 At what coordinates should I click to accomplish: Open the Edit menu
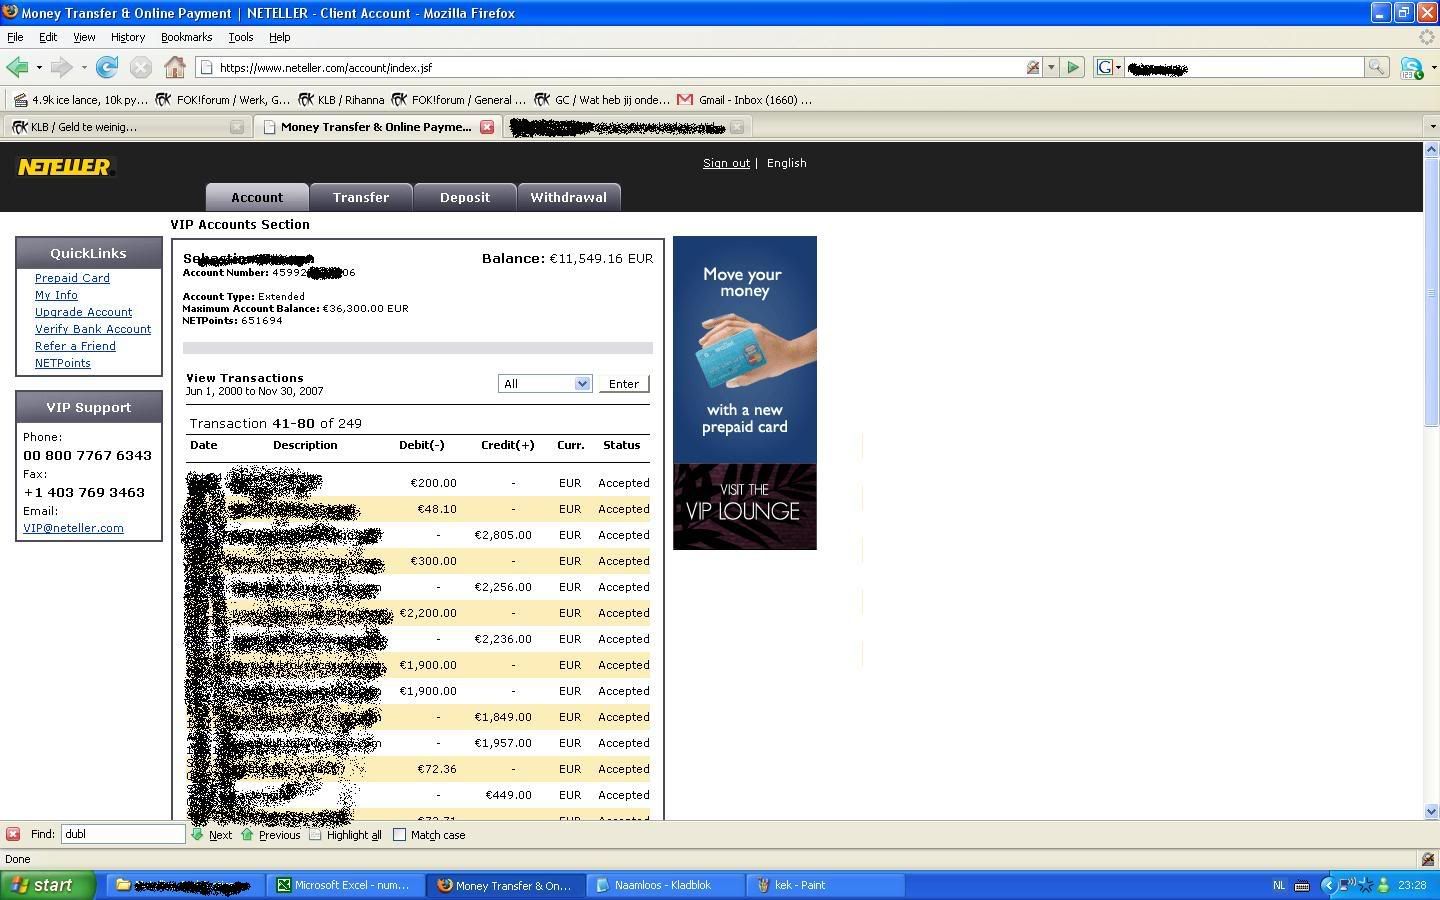pos(48,37)
